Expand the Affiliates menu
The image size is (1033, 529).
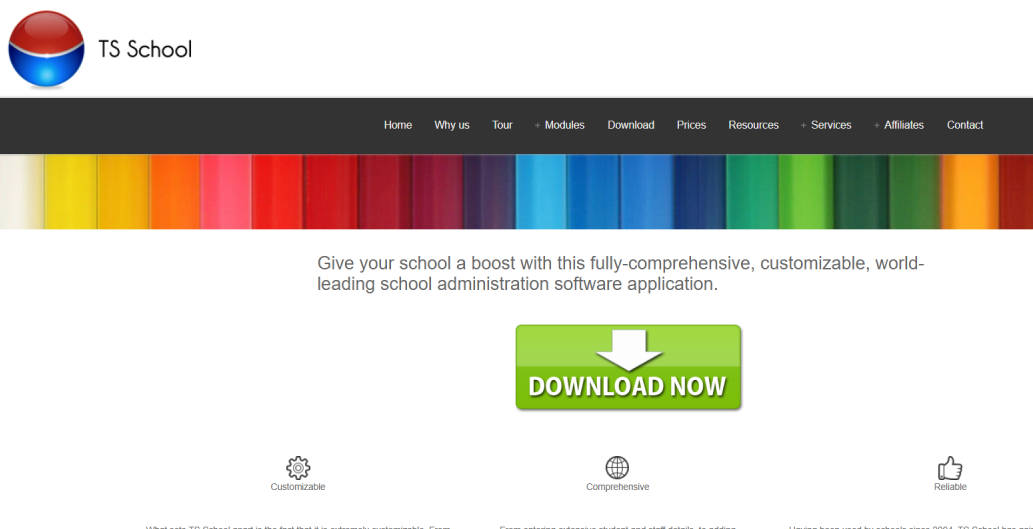click(x=898, y=125)
